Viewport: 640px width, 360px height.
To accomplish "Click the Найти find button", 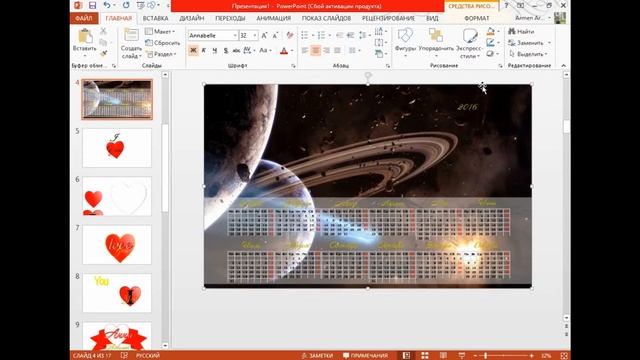I will 521,31.
